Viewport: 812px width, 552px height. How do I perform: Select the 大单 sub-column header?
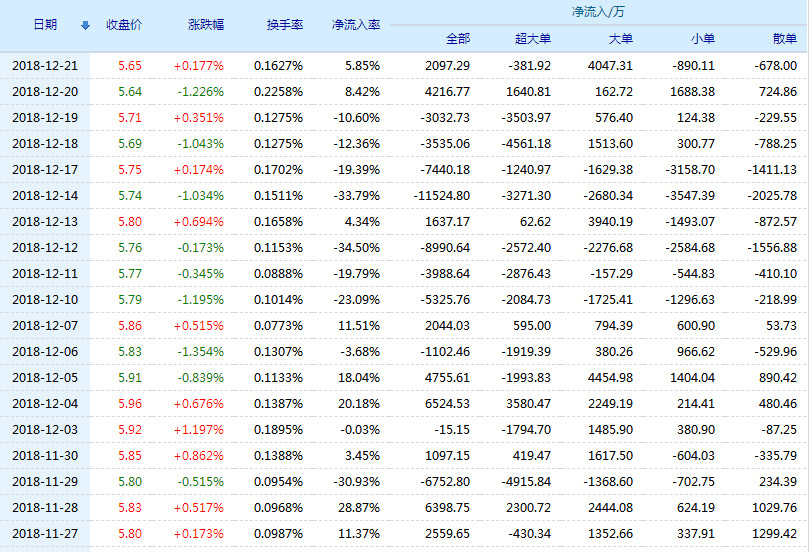(x=621, y=39)
